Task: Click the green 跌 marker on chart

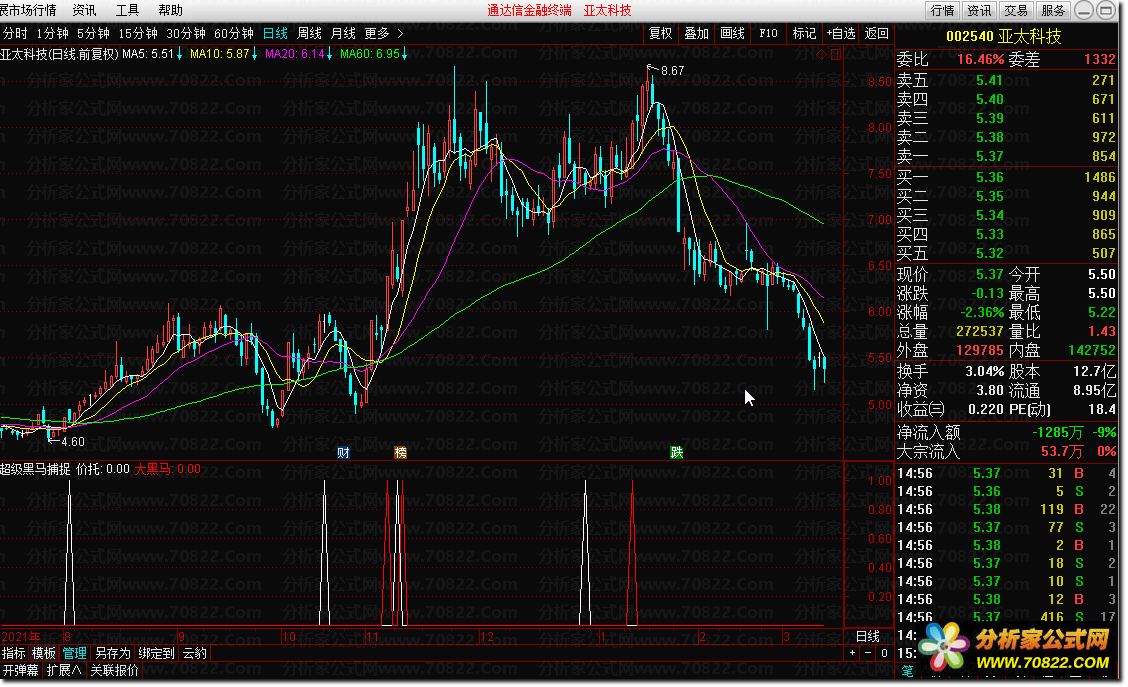Action: pos(676,452)
